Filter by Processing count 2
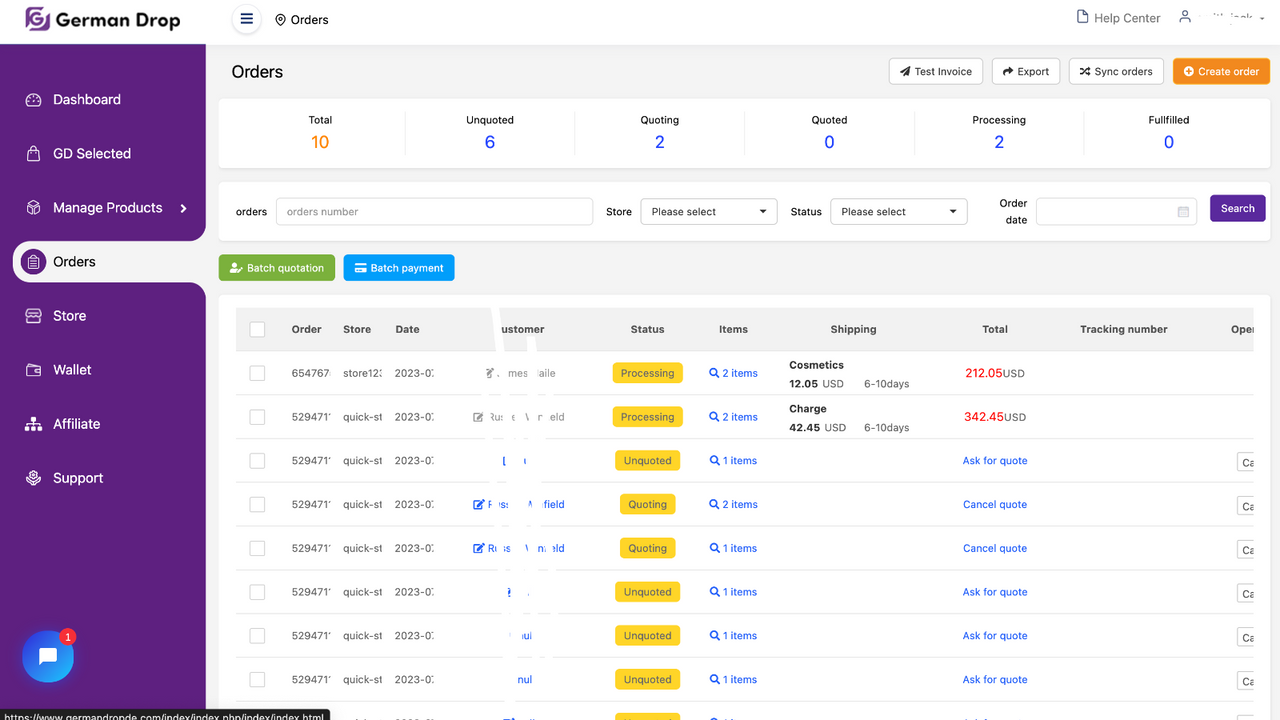This screenshot has height=720, width=1280. 999,142
